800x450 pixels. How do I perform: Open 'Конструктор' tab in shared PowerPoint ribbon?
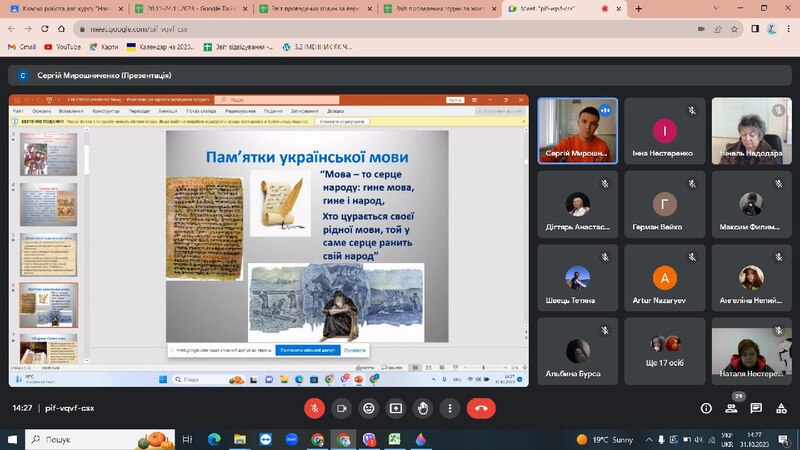(106, 111)
